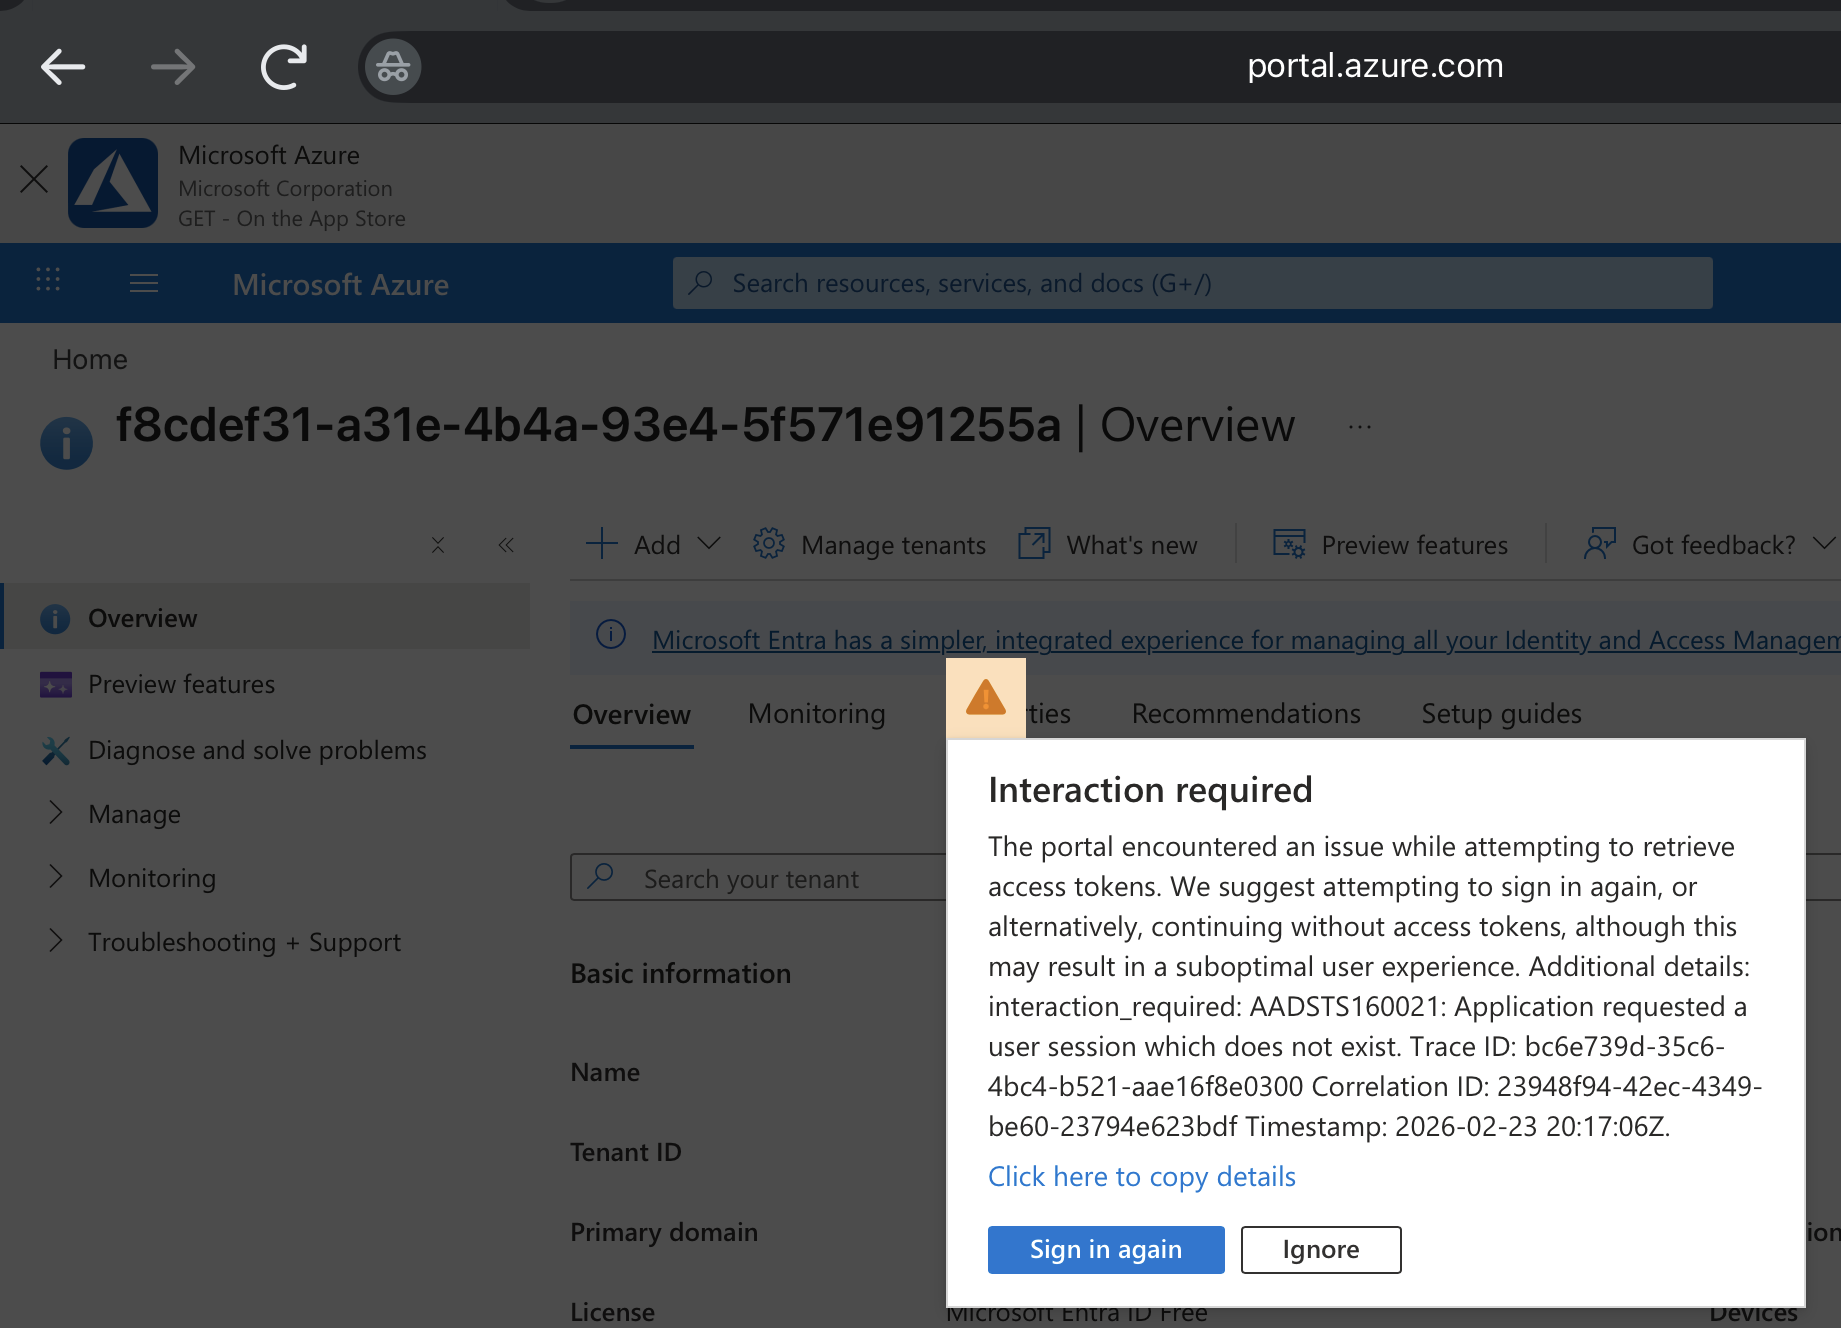
Task: Click the Got feedback? person icon
Action: [1599, 543]
